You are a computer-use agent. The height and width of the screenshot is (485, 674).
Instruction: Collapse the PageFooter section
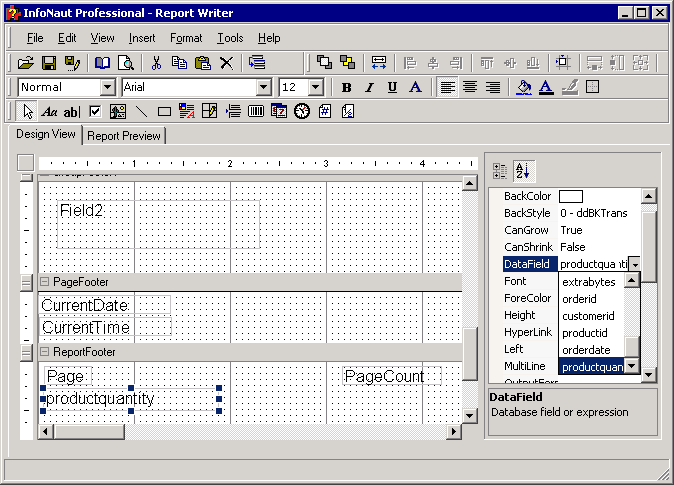44,282
